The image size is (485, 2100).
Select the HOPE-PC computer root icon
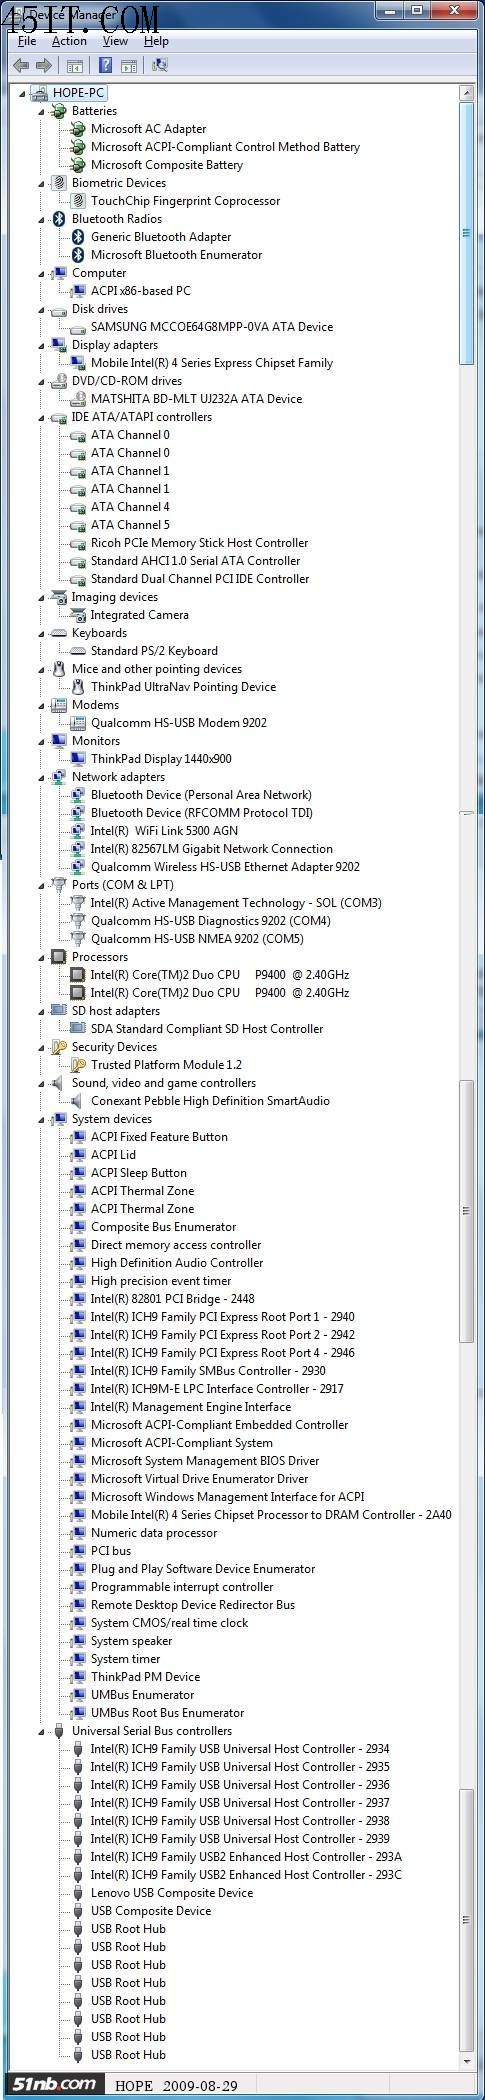click(39, 93)
